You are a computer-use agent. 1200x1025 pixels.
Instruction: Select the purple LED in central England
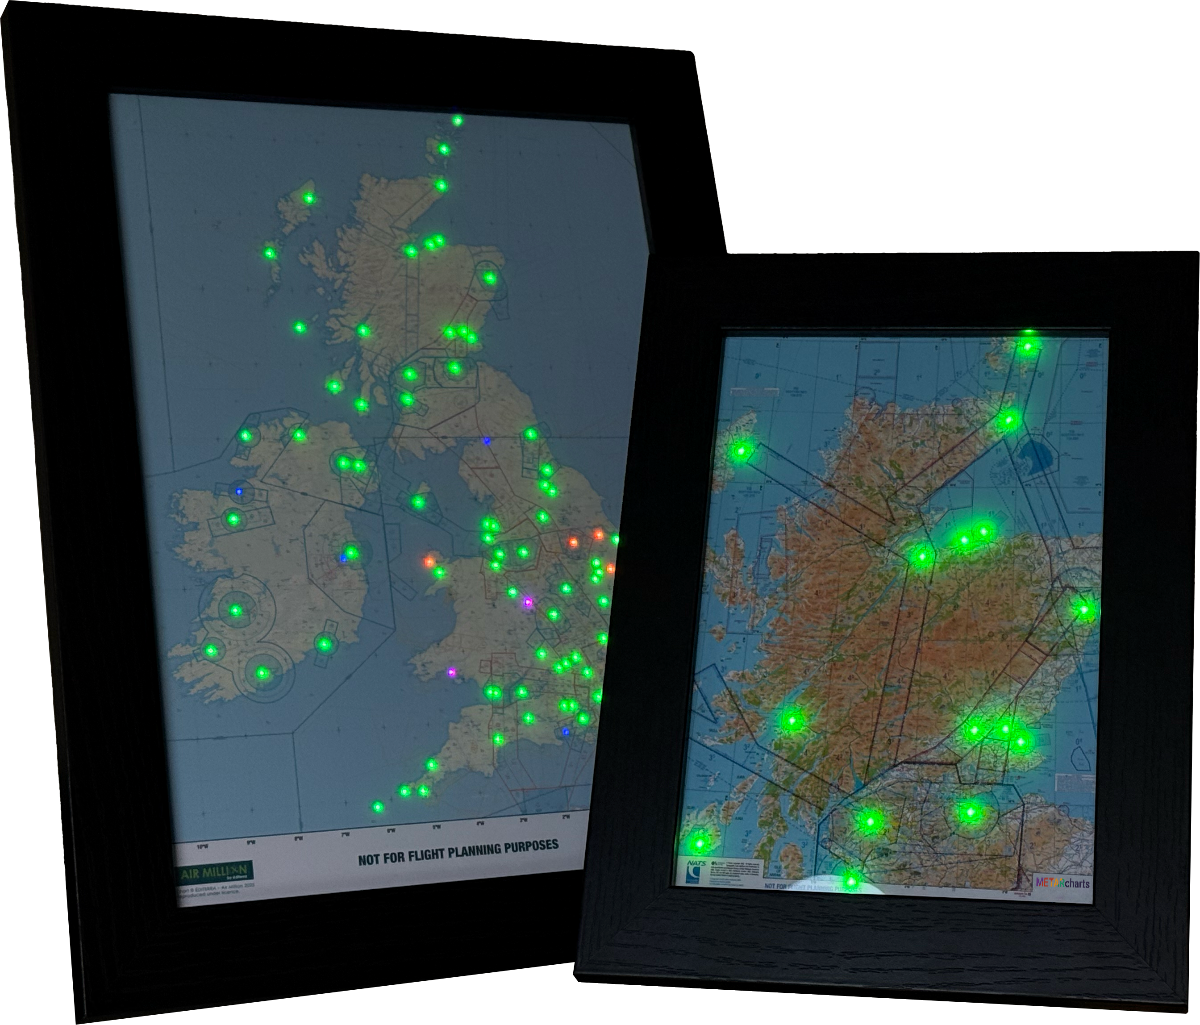click(x=528, y=602)
